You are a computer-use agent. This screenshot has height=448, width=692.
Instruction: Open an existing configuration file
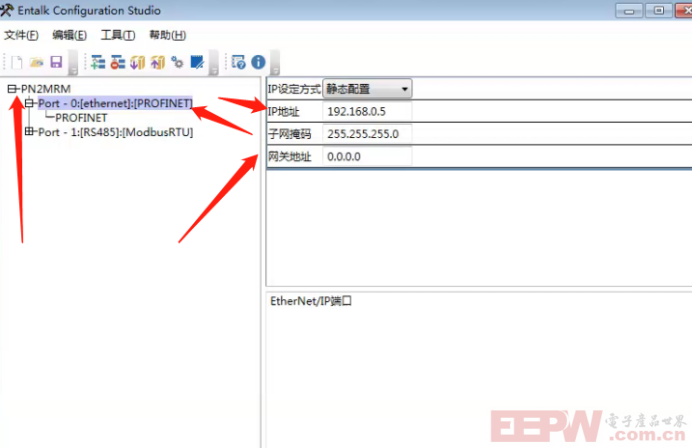[37, 62]
